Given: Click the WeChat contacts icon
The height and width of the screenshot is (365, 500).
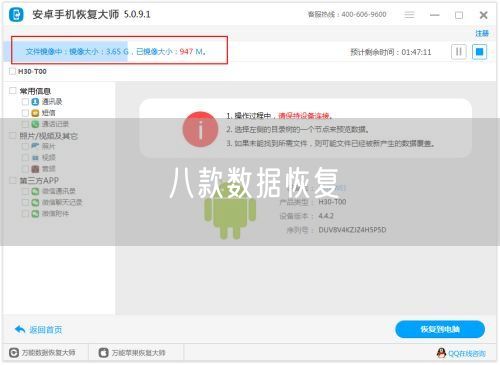Looking at the screenshot, I should 35,191.
